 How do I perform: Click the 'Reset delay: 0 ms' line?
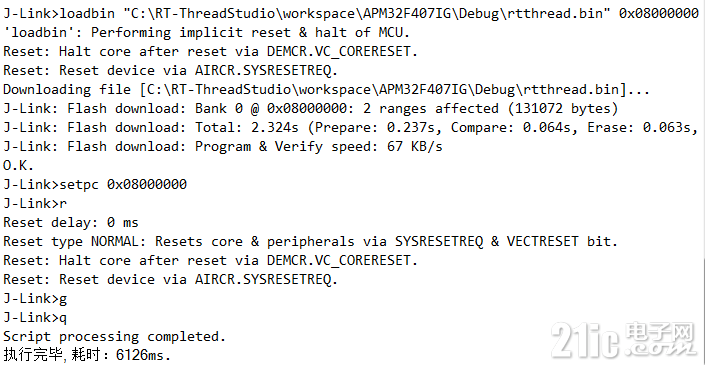pos(71,223)
